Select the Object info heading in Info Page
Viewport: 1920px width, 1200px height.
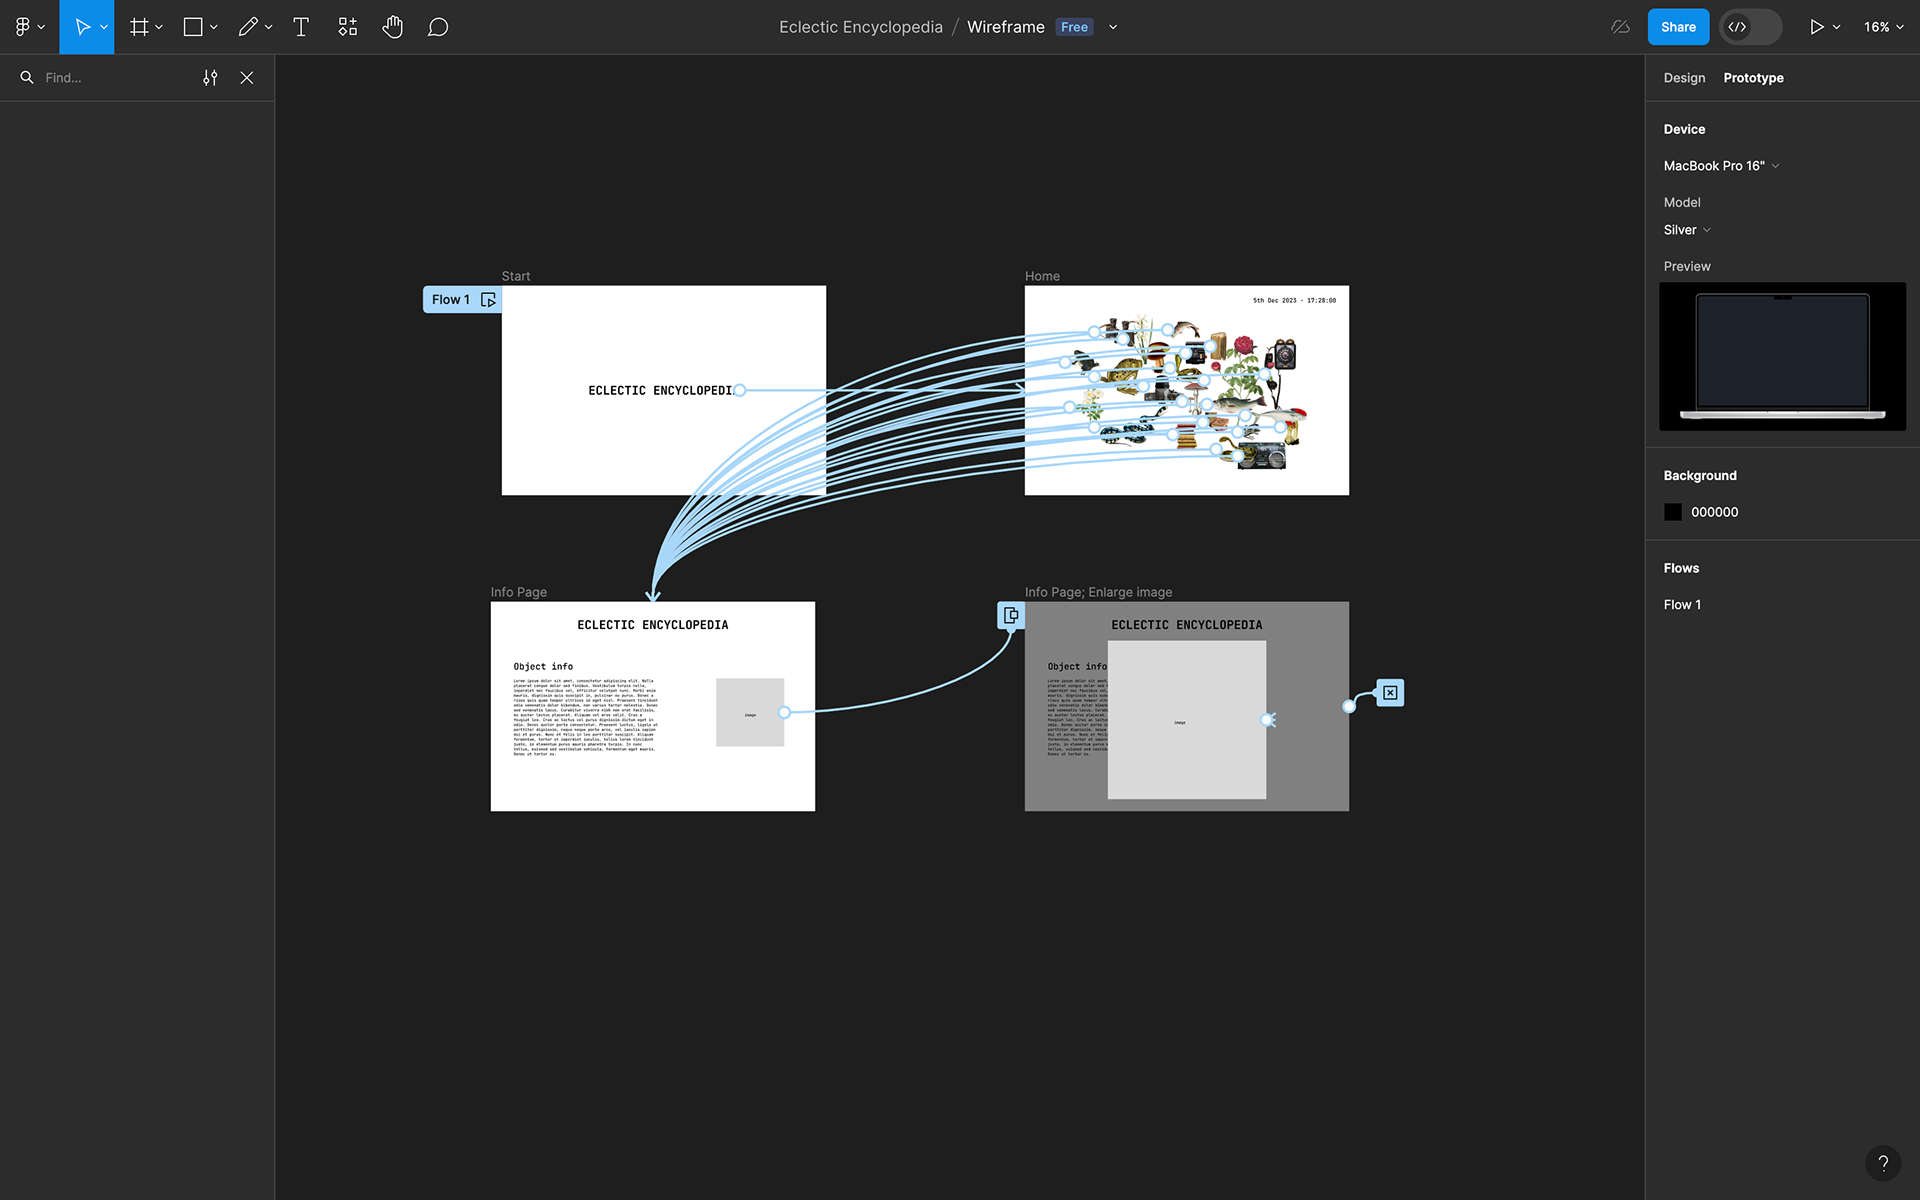click(543, 666)
